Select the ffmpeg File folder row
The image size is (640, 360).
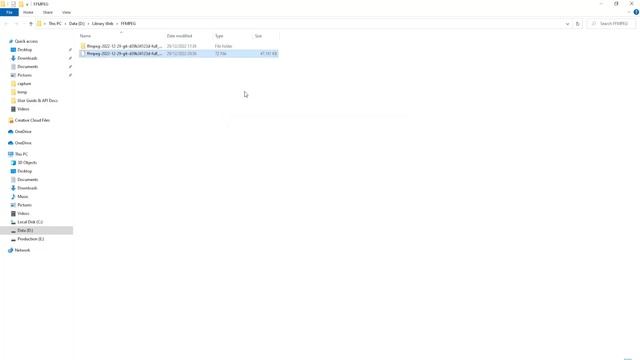pos(179,46)
